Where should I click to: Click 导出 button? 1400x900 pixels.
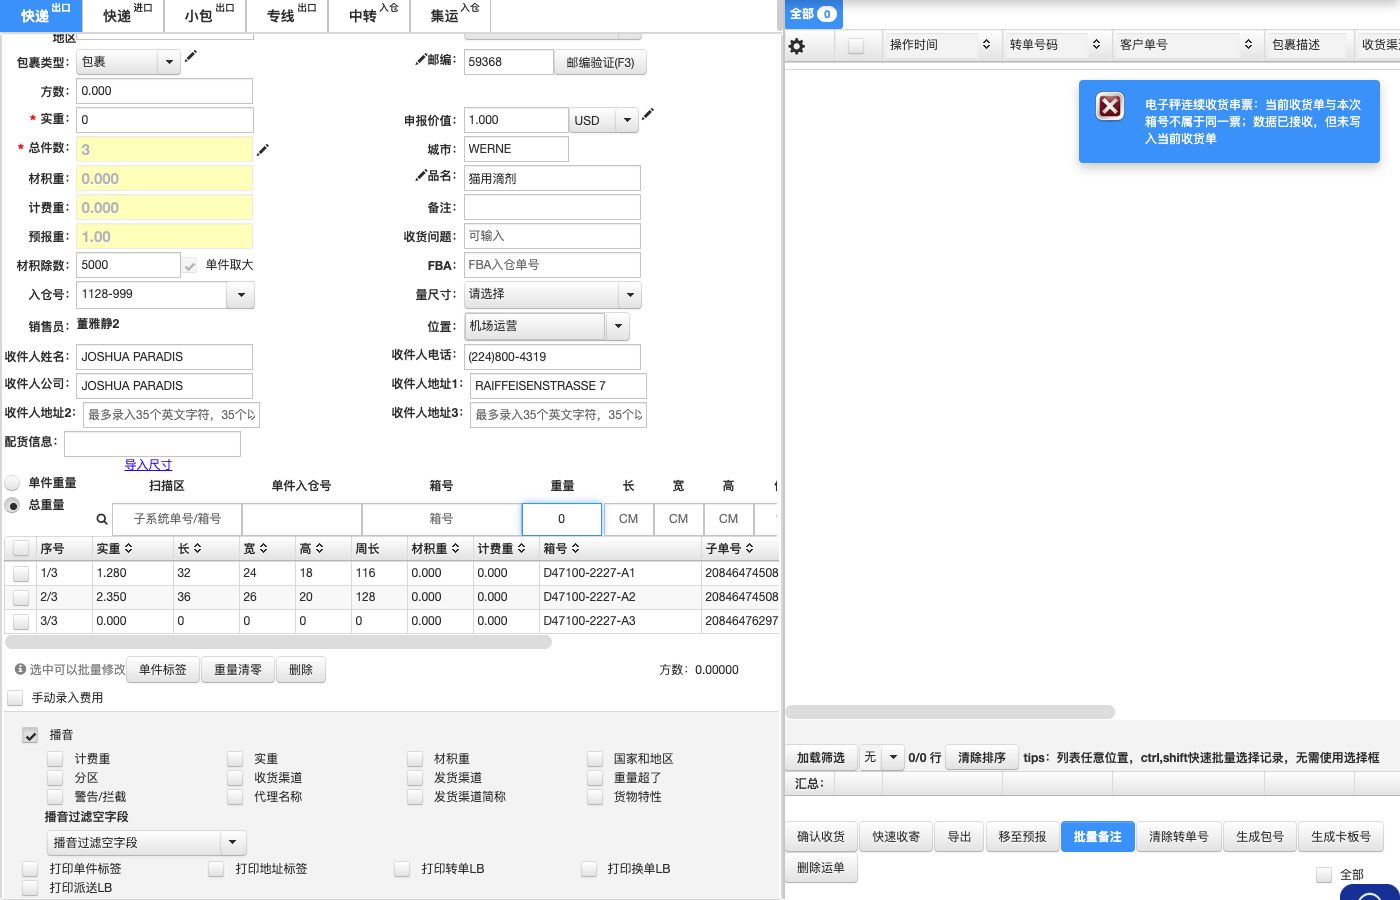[x=959, y=837]
